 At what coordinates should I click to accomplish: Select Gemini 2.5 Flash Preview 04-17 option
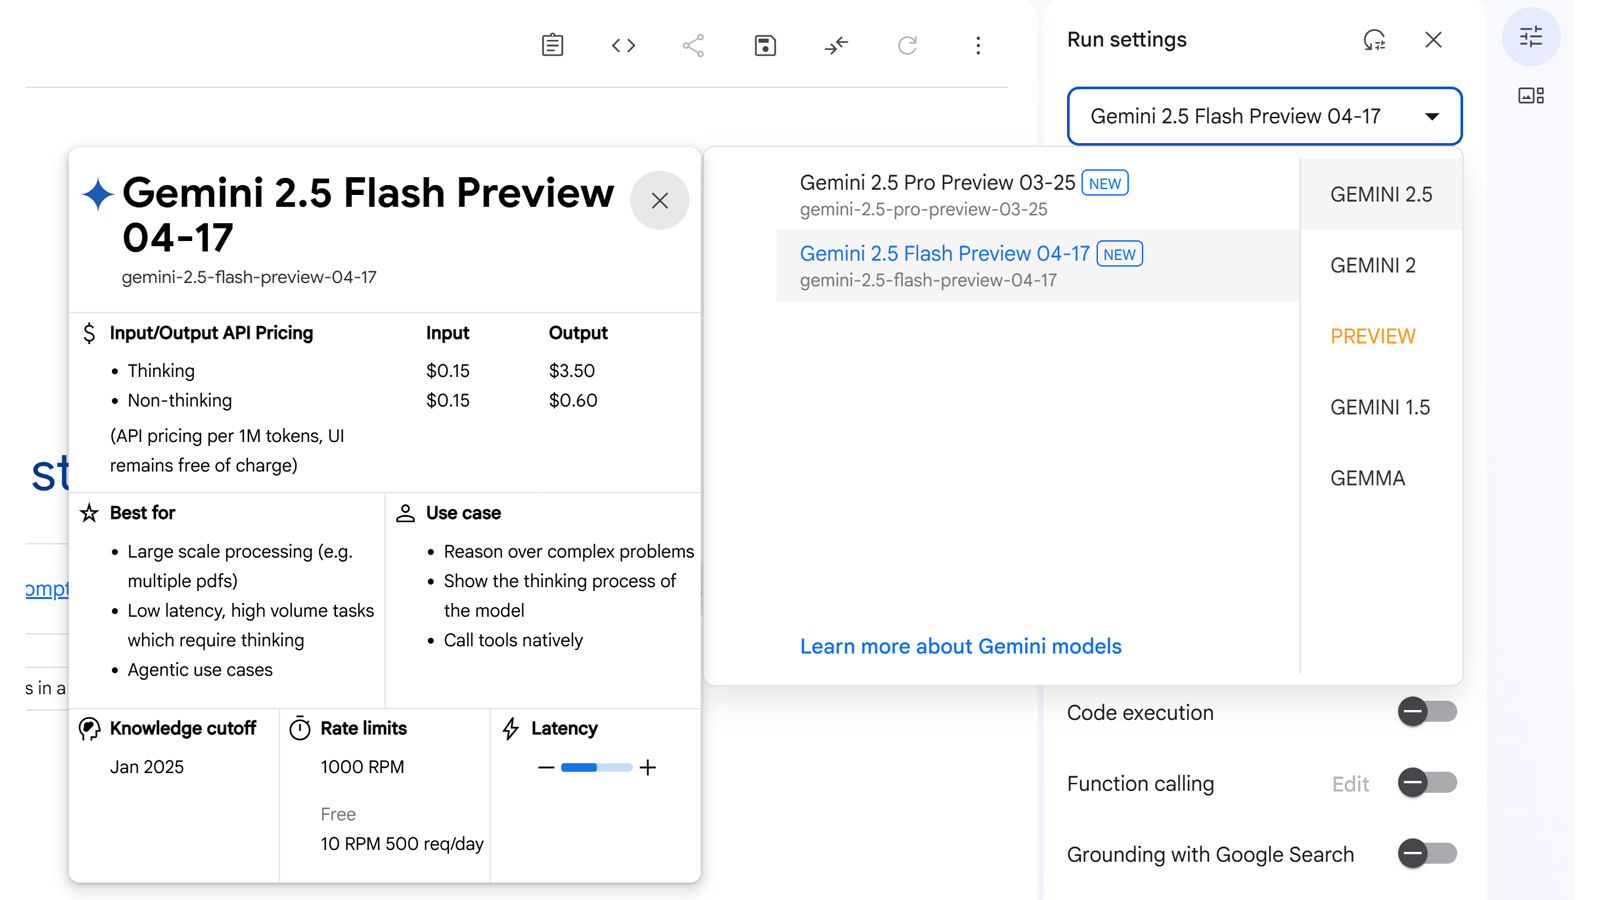click(x=1038, y=266)
